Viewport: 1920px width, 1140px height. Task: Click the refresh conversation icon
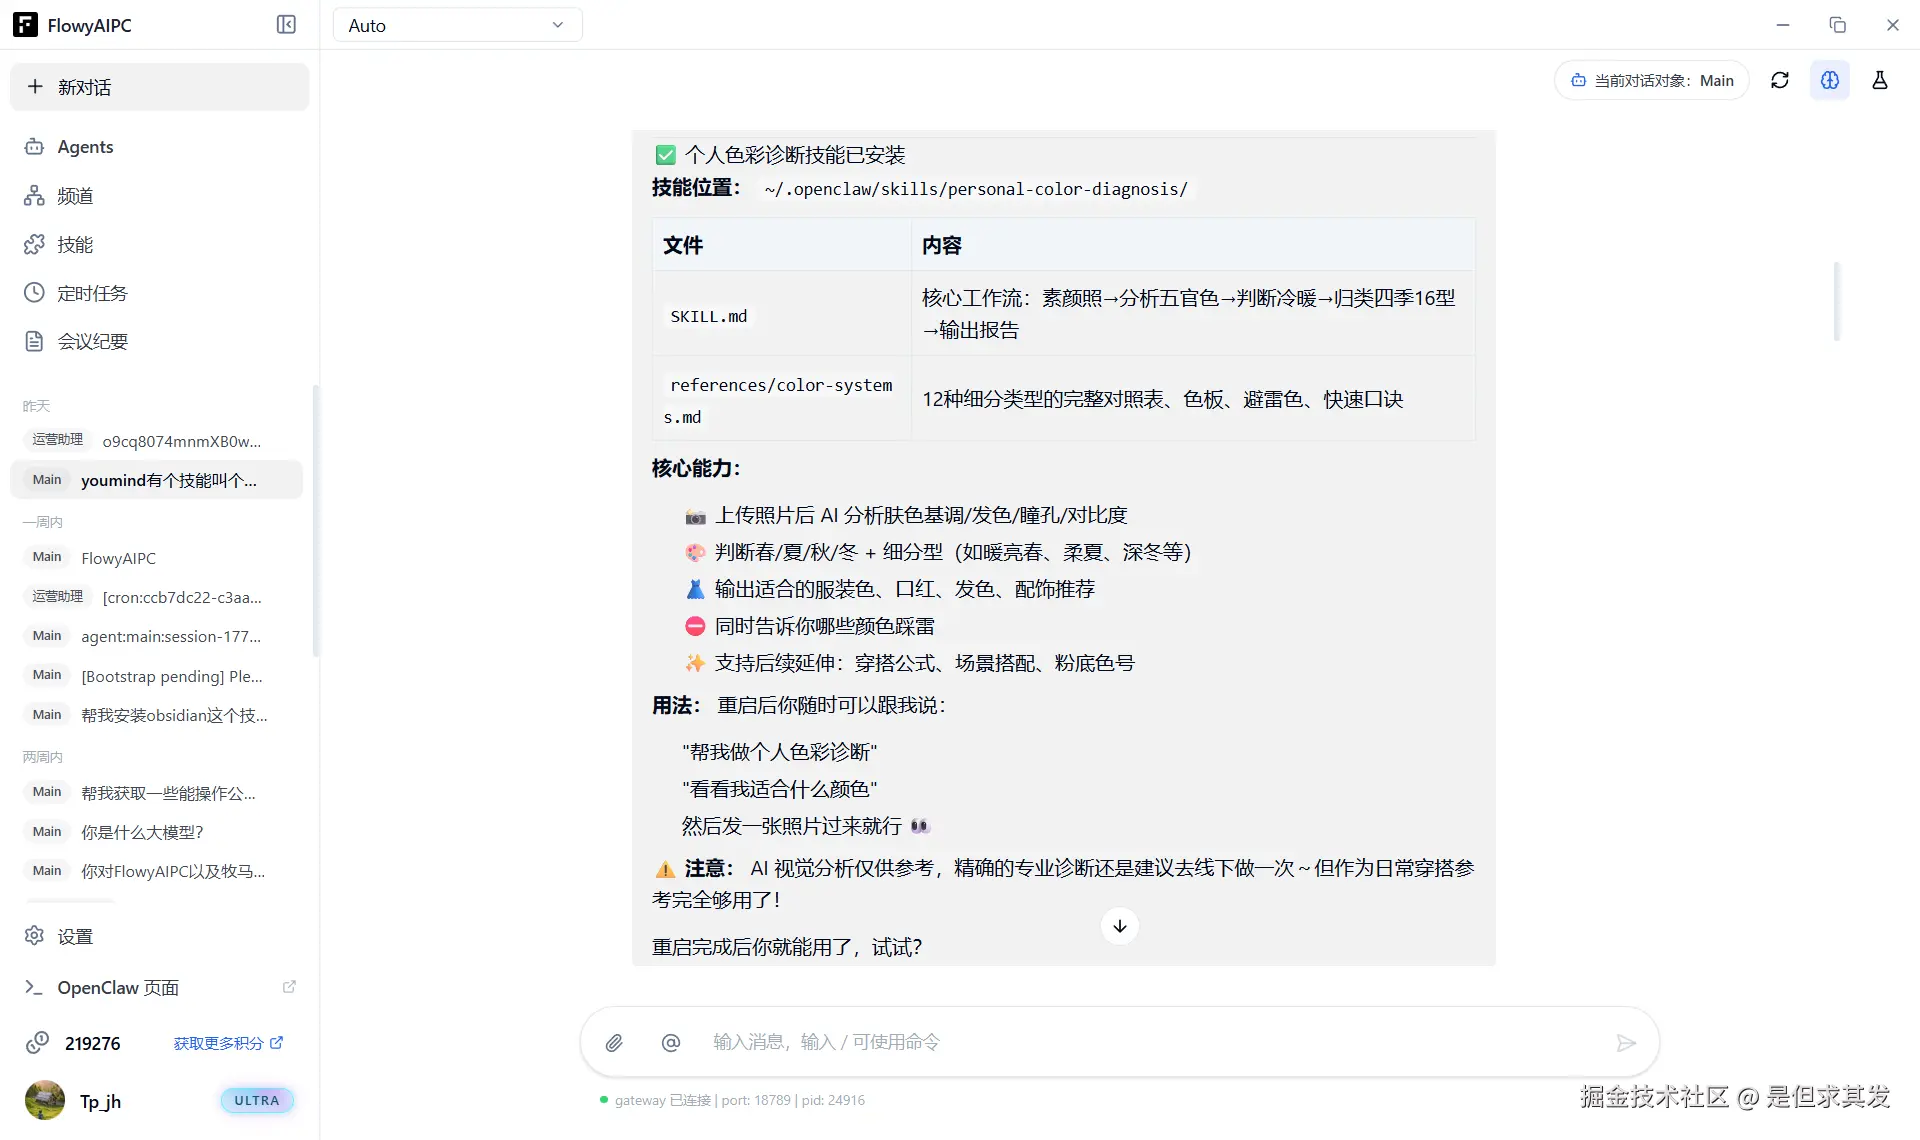pyautogui.click(x=1779, y=80)
